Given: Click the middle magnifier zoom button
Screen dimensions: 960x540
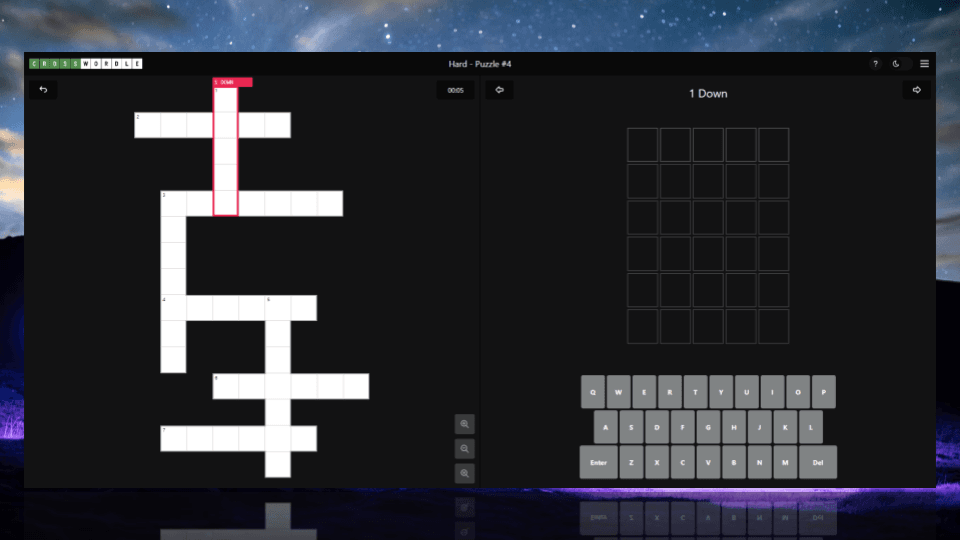Looking at the screenshot, I should (465, 448).
